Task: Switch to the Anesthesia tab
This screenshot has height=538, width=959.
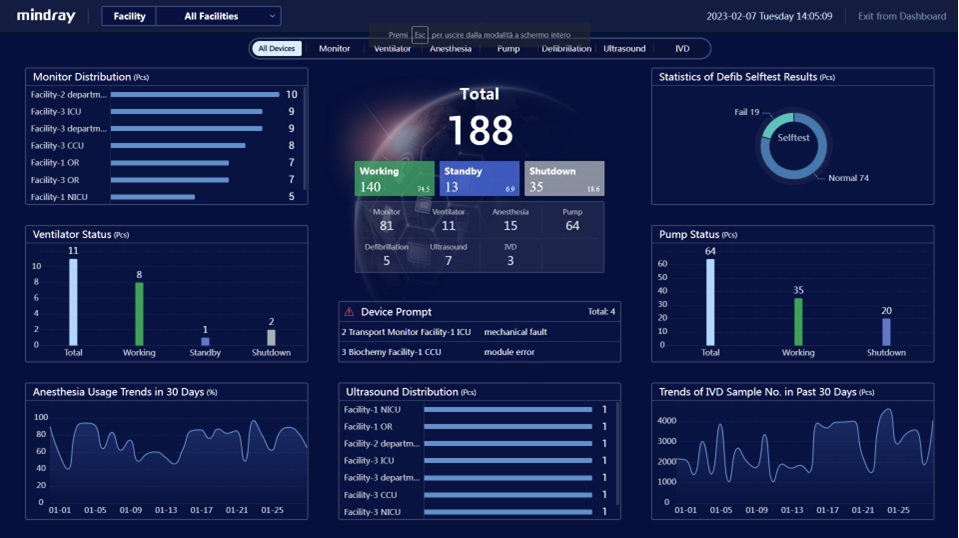Action: (x=450, y=48)
